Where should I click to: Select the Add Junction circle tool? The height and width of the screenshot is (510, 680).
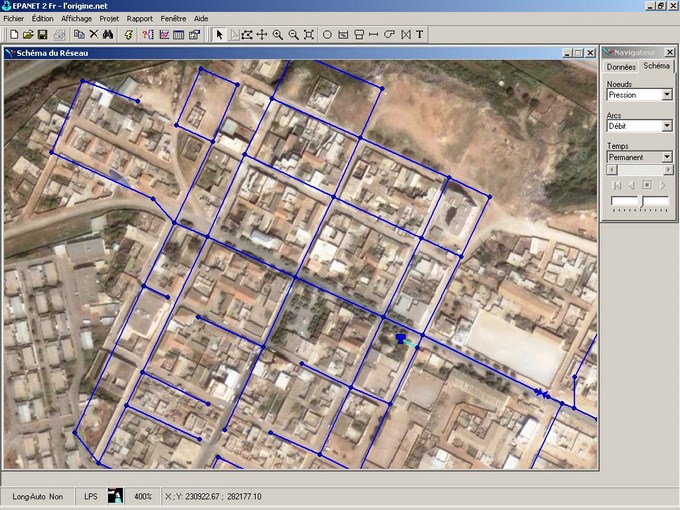point(327,34)
